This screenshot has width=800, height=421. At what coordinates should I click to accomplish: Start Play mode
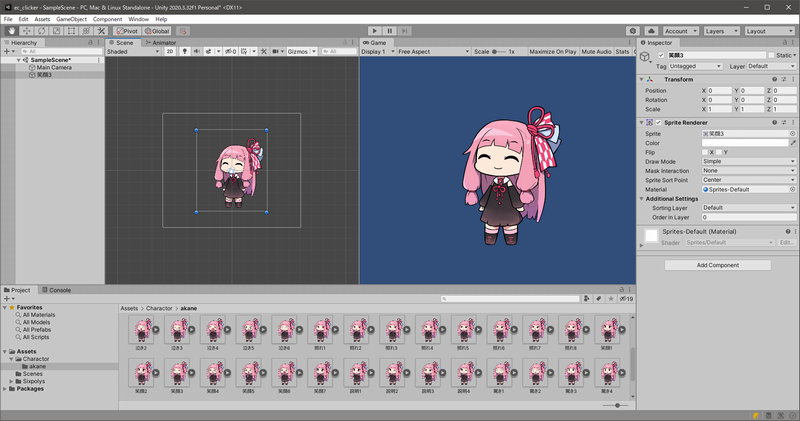pyautogui.click(x=374, y=31)
